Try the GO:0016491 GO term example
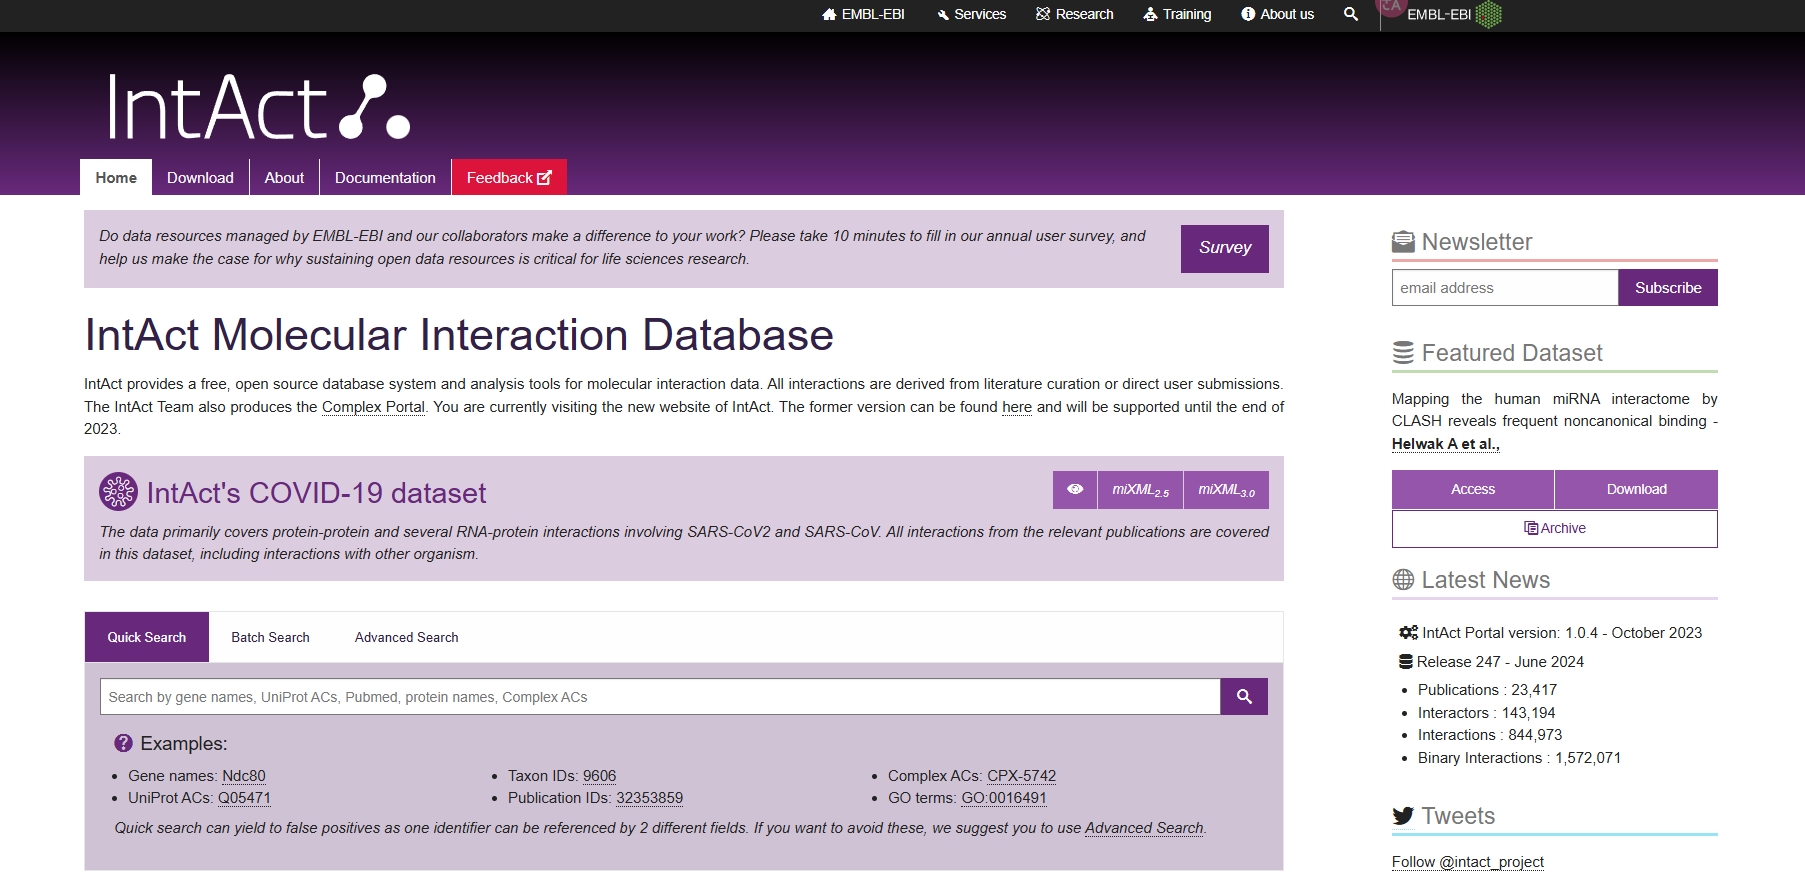 click(x=1004, y=798)
